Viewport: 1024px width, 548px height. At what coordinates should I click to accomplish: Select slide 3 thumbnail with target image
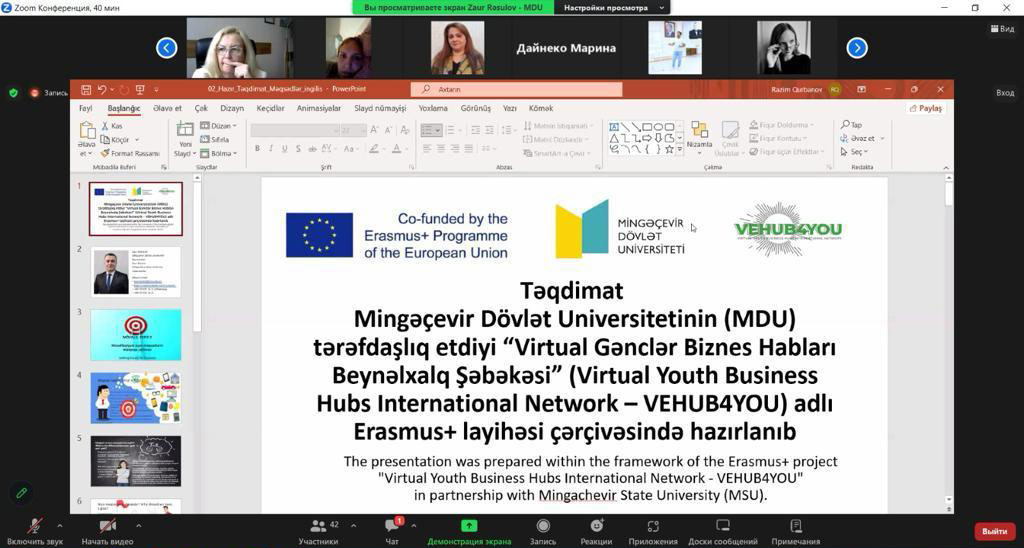[x=136, y=335]
